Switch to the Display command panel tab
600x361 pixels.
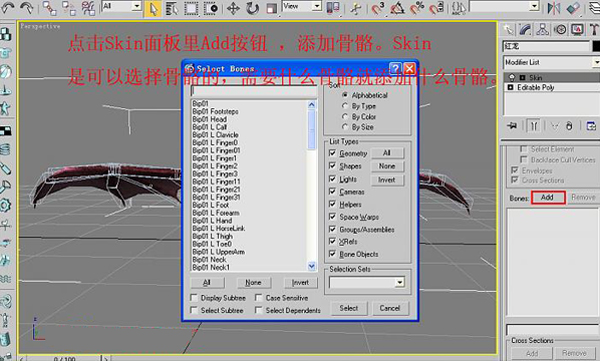tap(577, 30)
